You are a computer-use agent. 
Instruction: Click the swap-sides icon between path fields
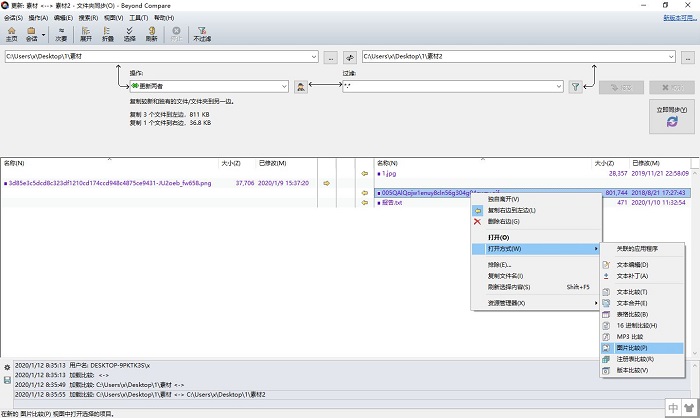[349, 58]
